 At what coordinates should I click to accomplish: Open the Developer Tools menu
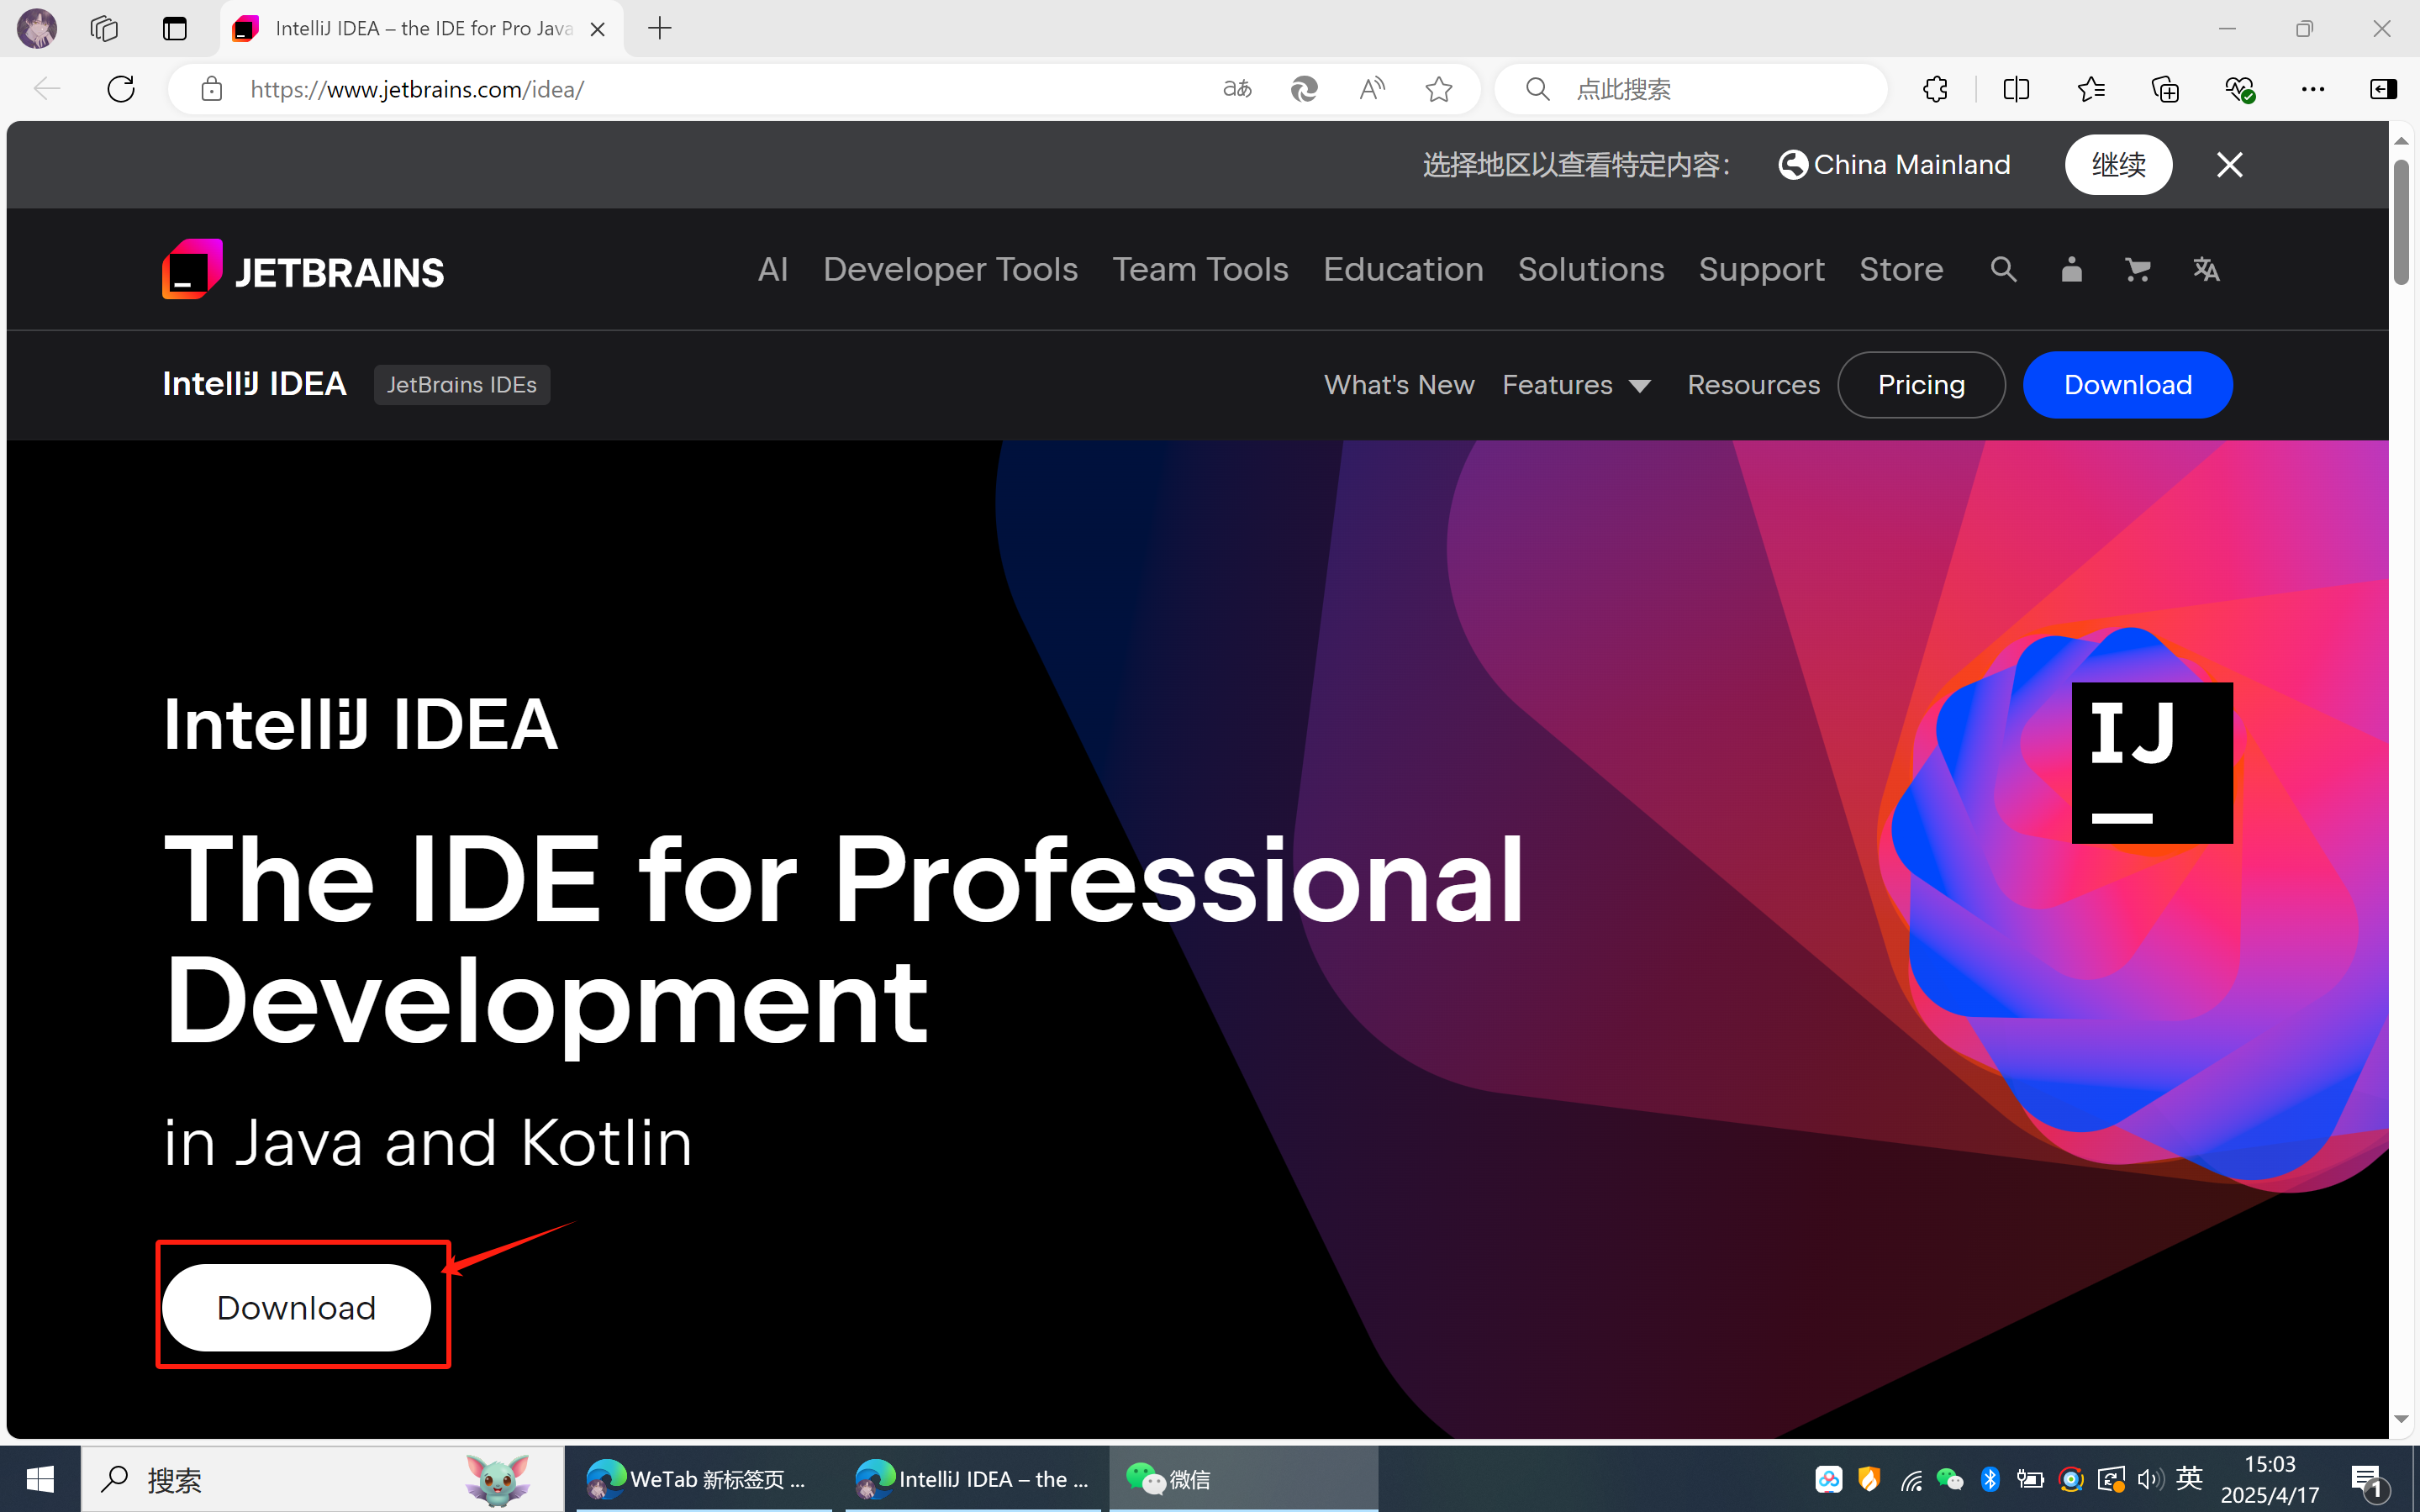click(x=950, y=269)
